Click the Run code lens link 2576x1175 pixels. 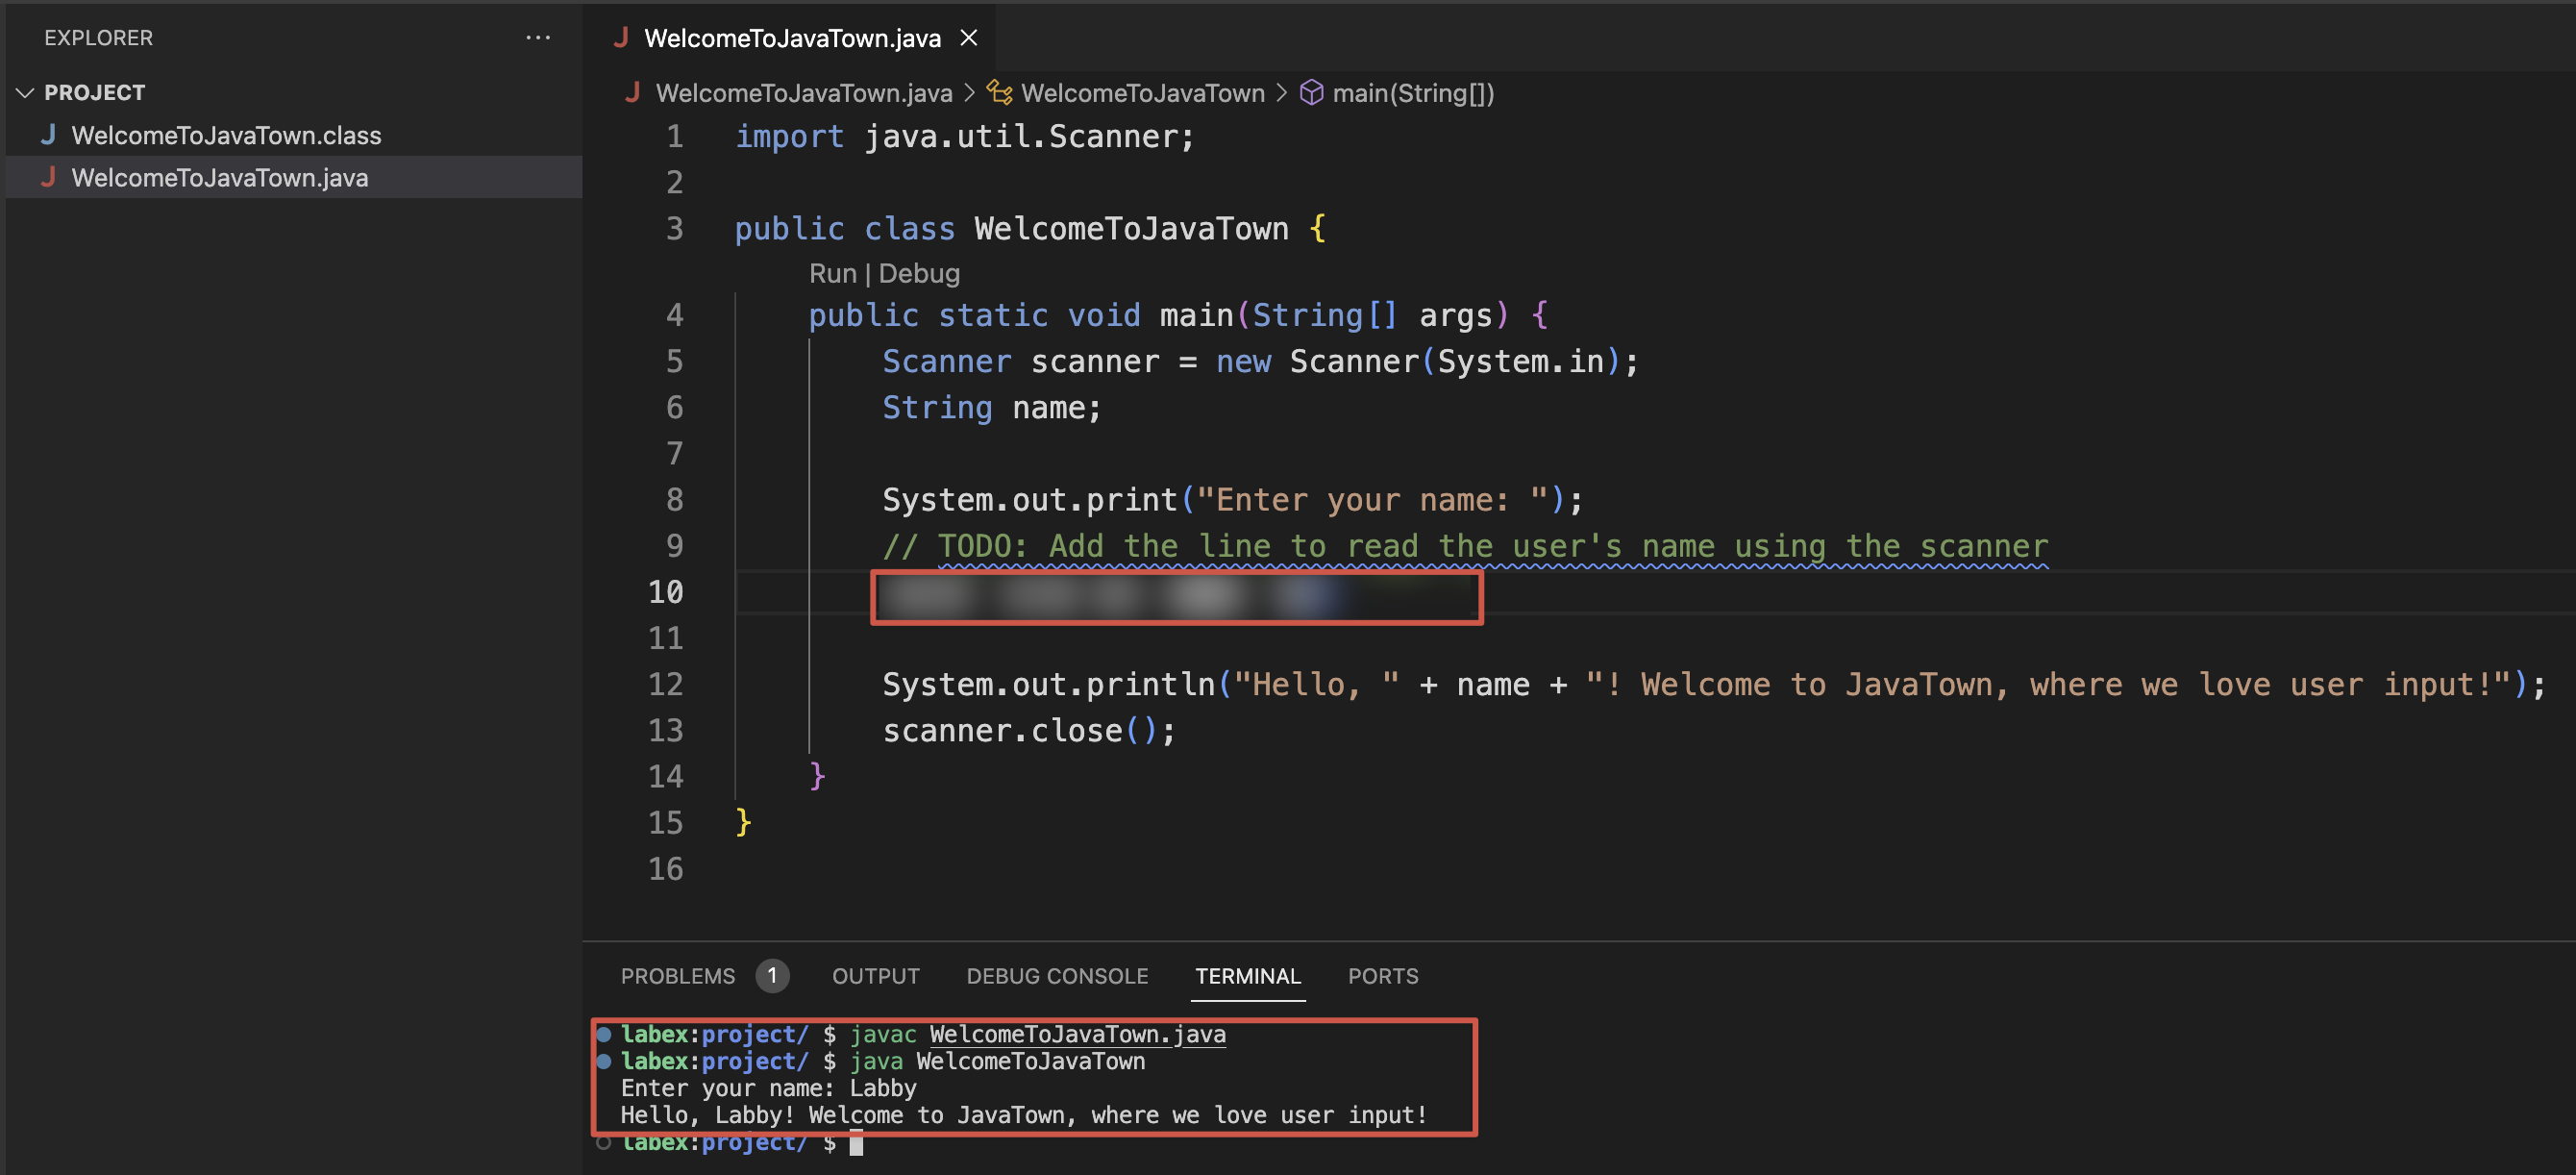tap(832, 274)
